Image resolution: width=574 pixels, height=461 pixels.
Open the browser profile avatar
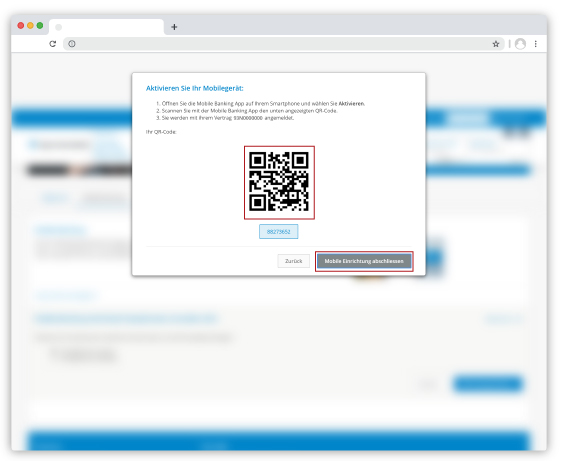520,44
